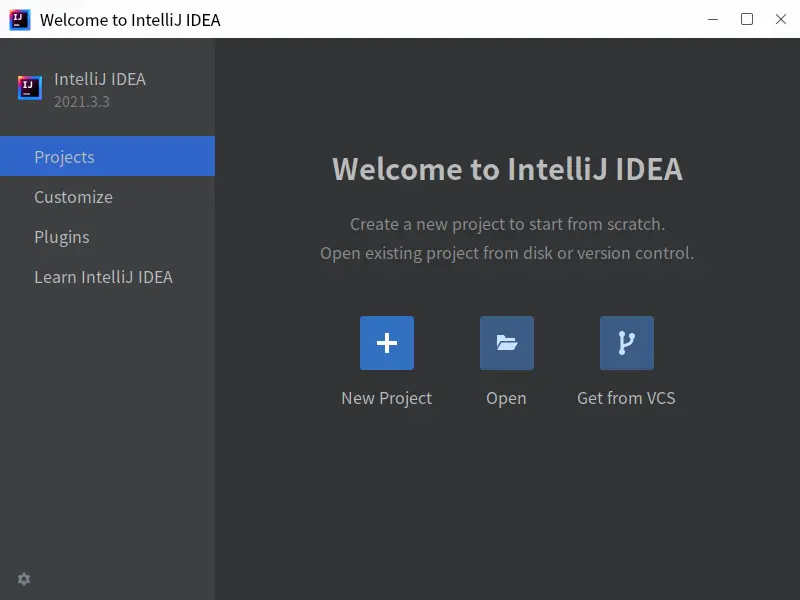Image resolution: width=800 pixels, height=600 pixels.
Task: Click the Open folder icon
Action: (507, 343)
